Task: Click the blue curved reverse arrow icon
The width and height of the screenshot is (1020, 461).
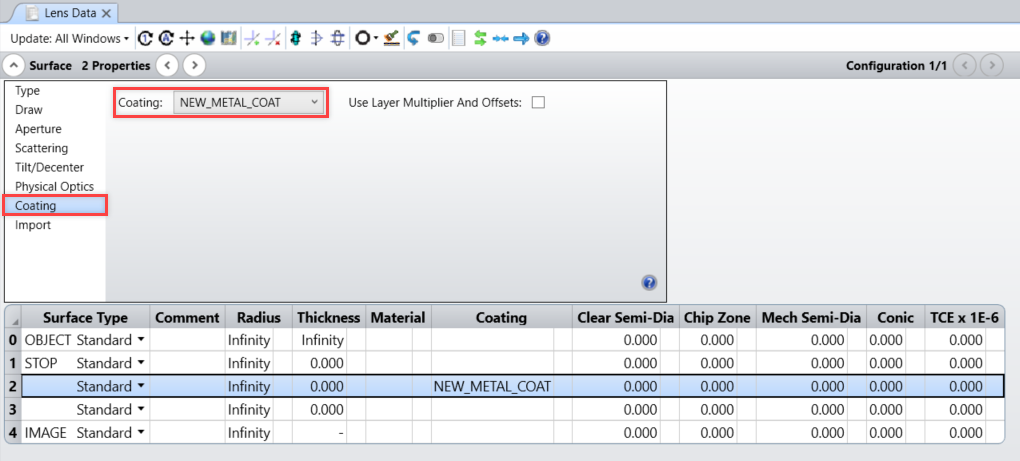Action: pyautogui.click(x=413, y=39)
